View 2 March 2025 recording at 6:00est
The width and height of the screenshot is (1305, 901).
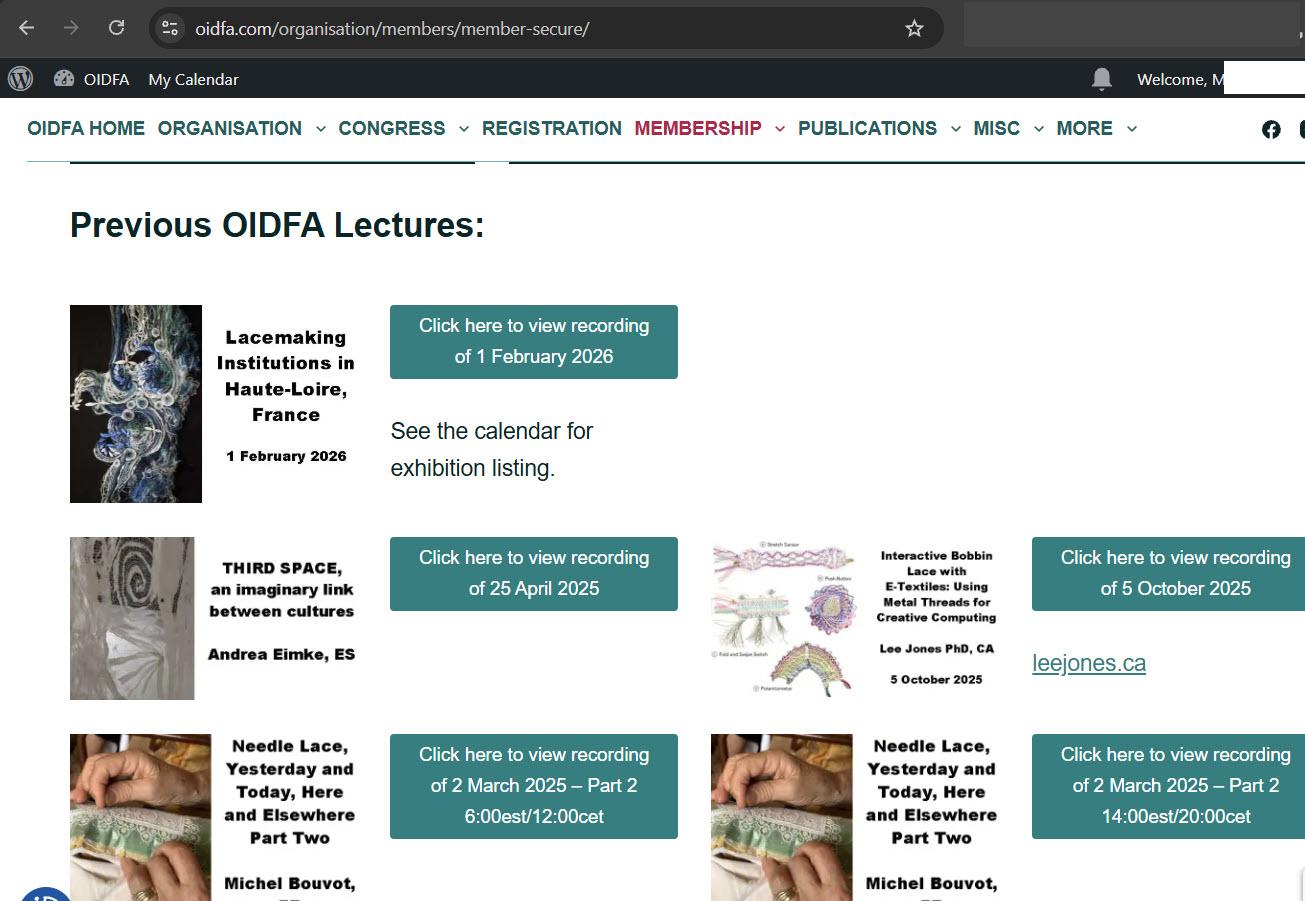(534, 786)
